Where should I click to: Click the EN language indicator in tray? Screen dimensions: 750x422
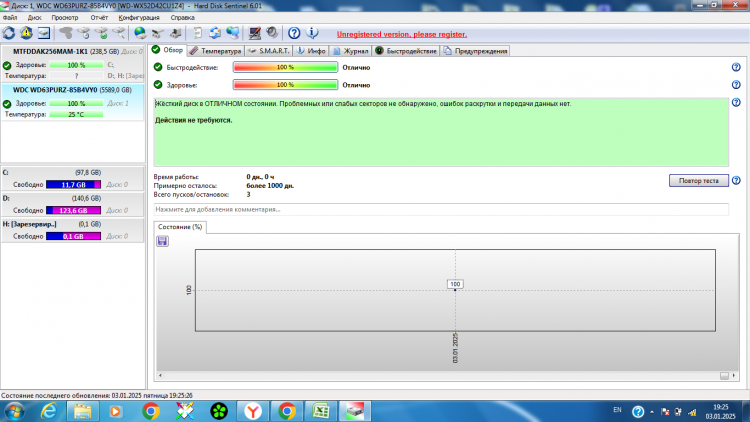pos(617,410)
